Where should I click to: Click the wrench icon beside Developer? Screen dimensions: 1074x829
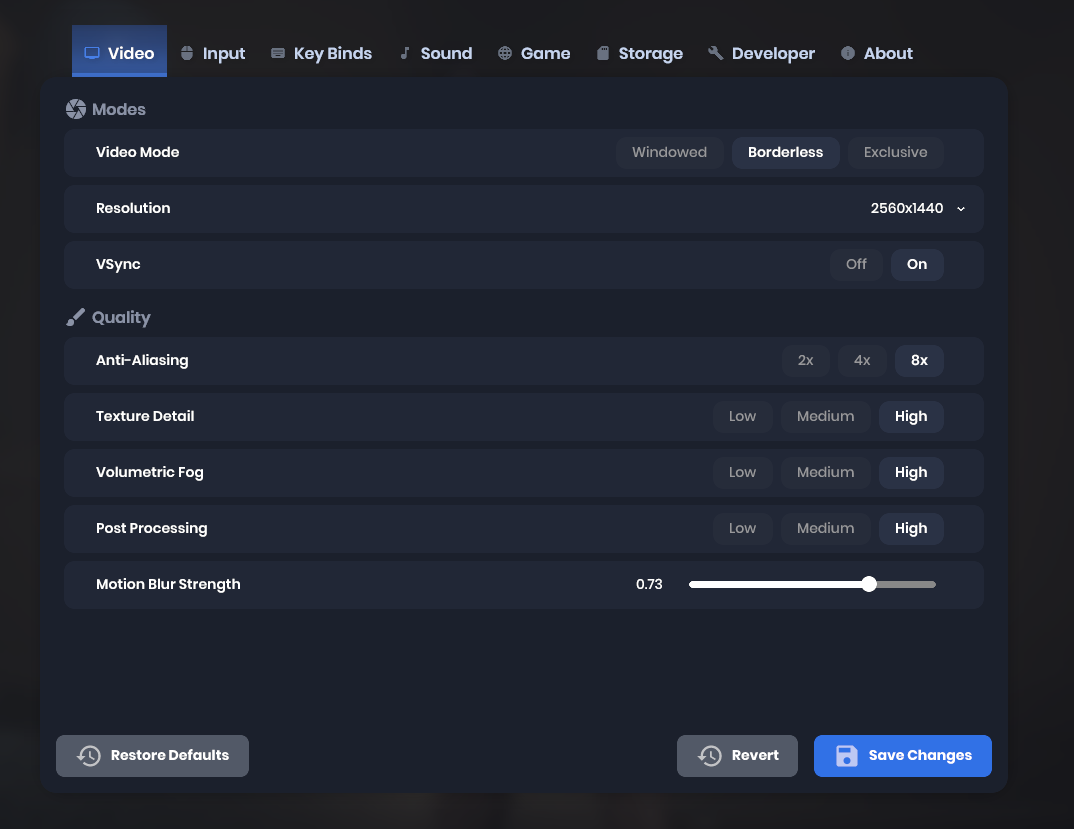tap(715, 53)
